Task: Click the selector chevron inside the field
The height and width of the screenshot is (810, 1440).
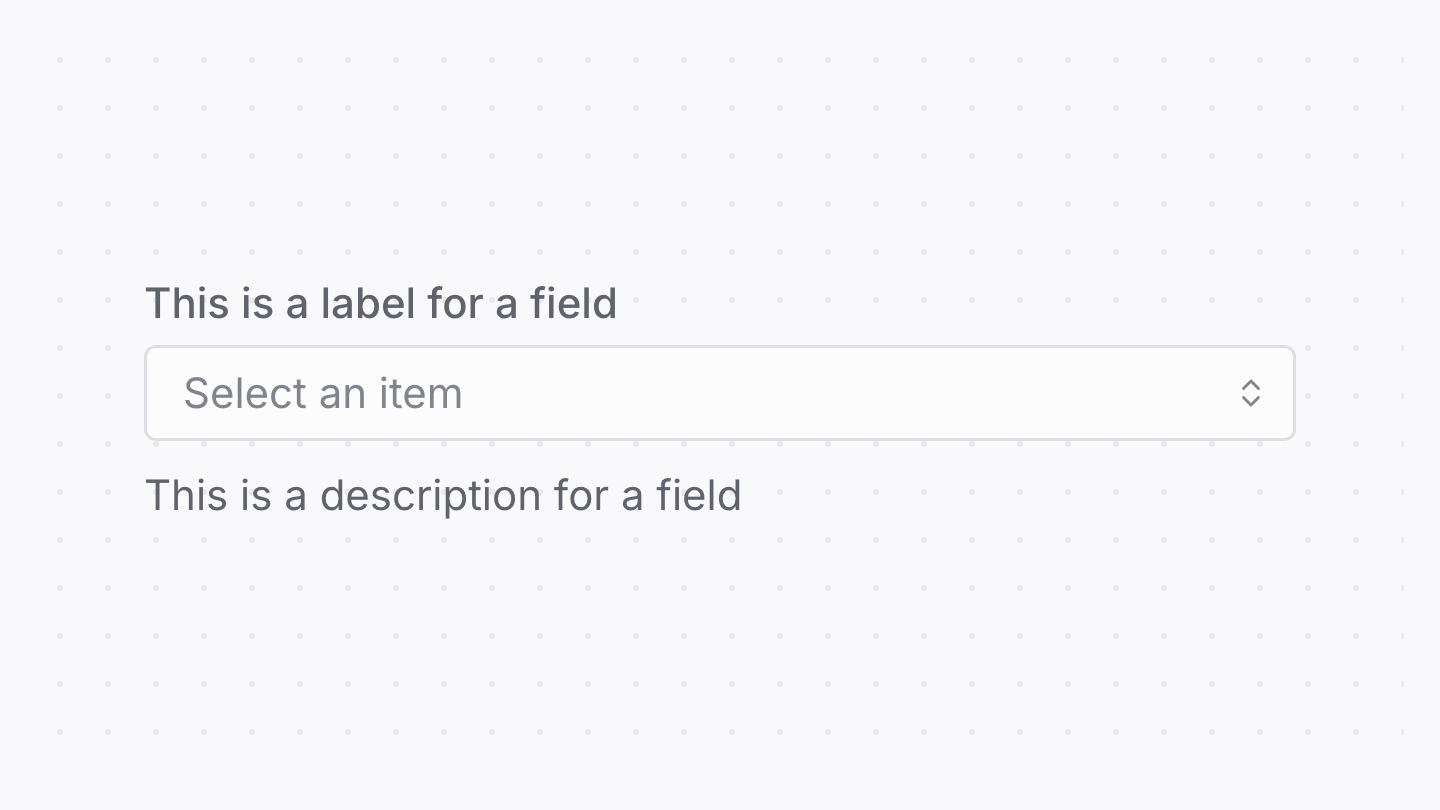Action: [x=1251, y=393]
